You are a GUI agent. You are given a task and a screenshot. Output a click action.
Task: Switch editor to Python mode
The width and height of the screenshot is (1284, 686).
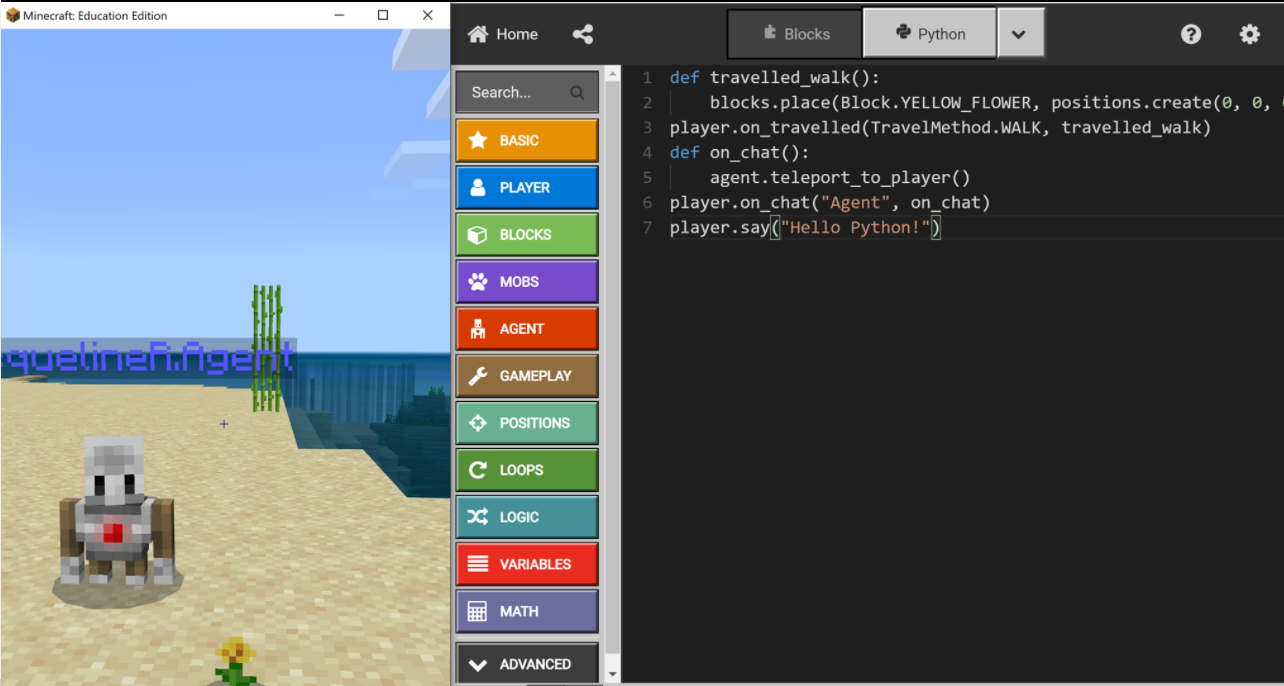(x=930, y=34)
